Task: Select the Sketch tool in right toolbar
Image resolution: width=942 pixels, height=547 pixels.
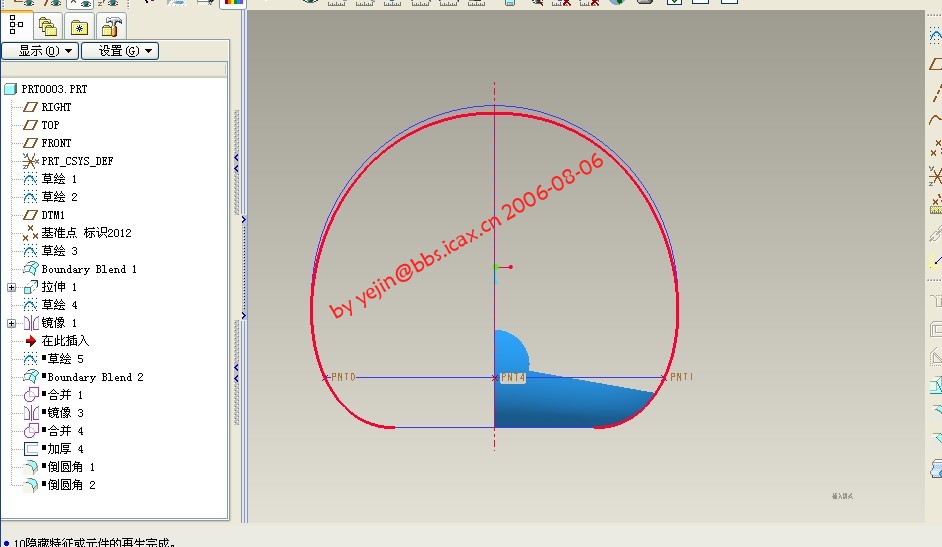Action: (x=935, y=36)
